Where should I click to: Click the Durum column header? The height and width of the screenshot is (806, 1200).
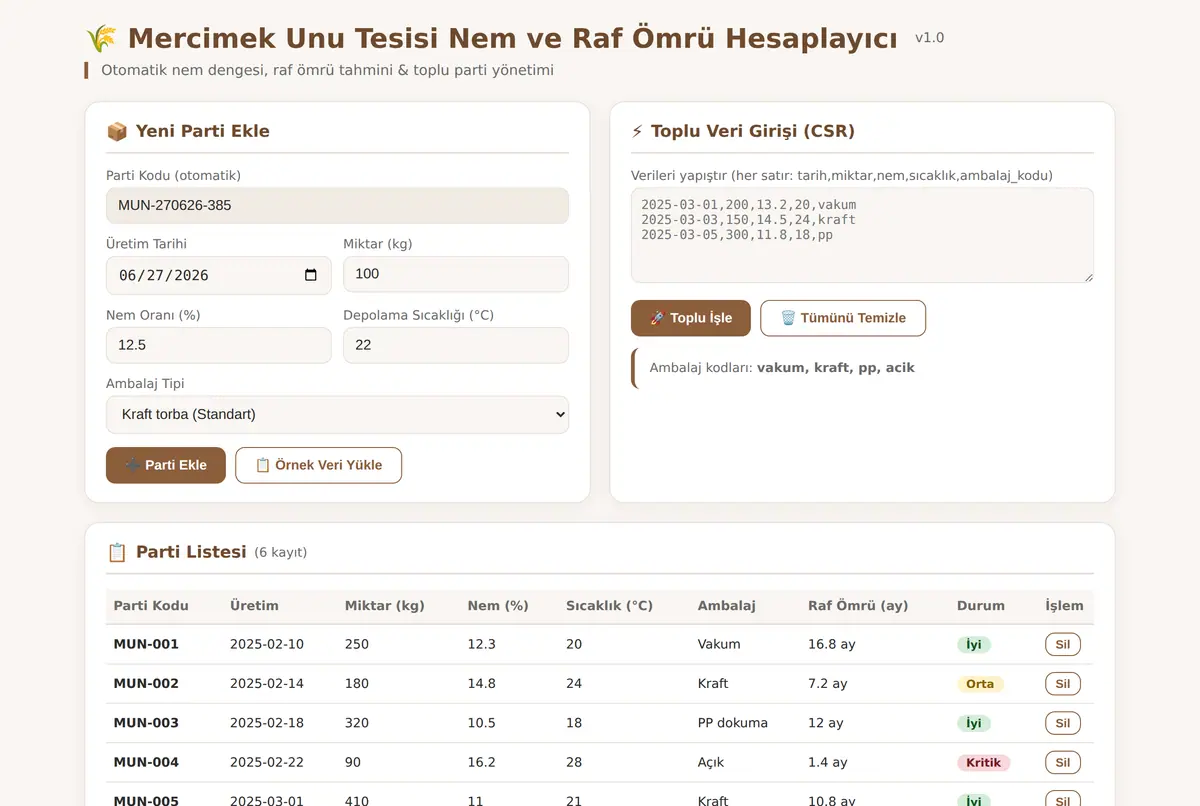click(x=982, y=606)
